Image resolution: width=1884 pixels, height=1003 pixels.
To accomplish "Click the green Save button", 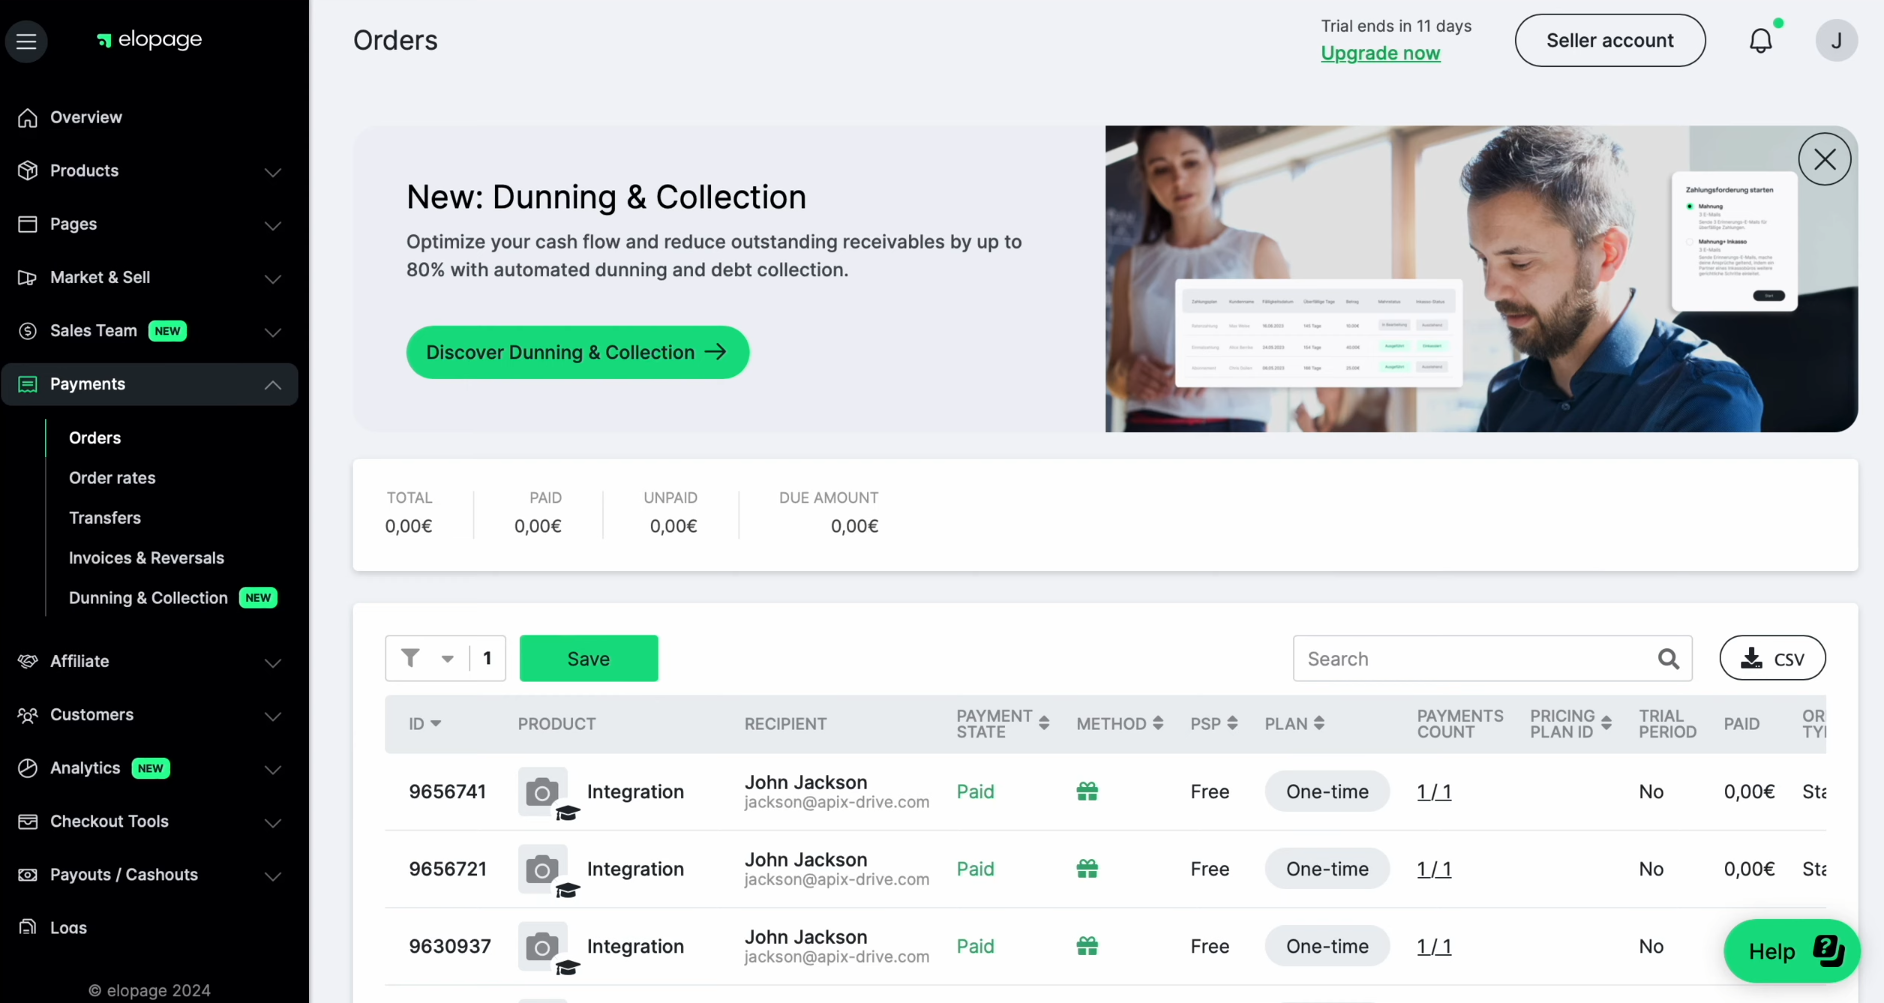I will (588, 658).
